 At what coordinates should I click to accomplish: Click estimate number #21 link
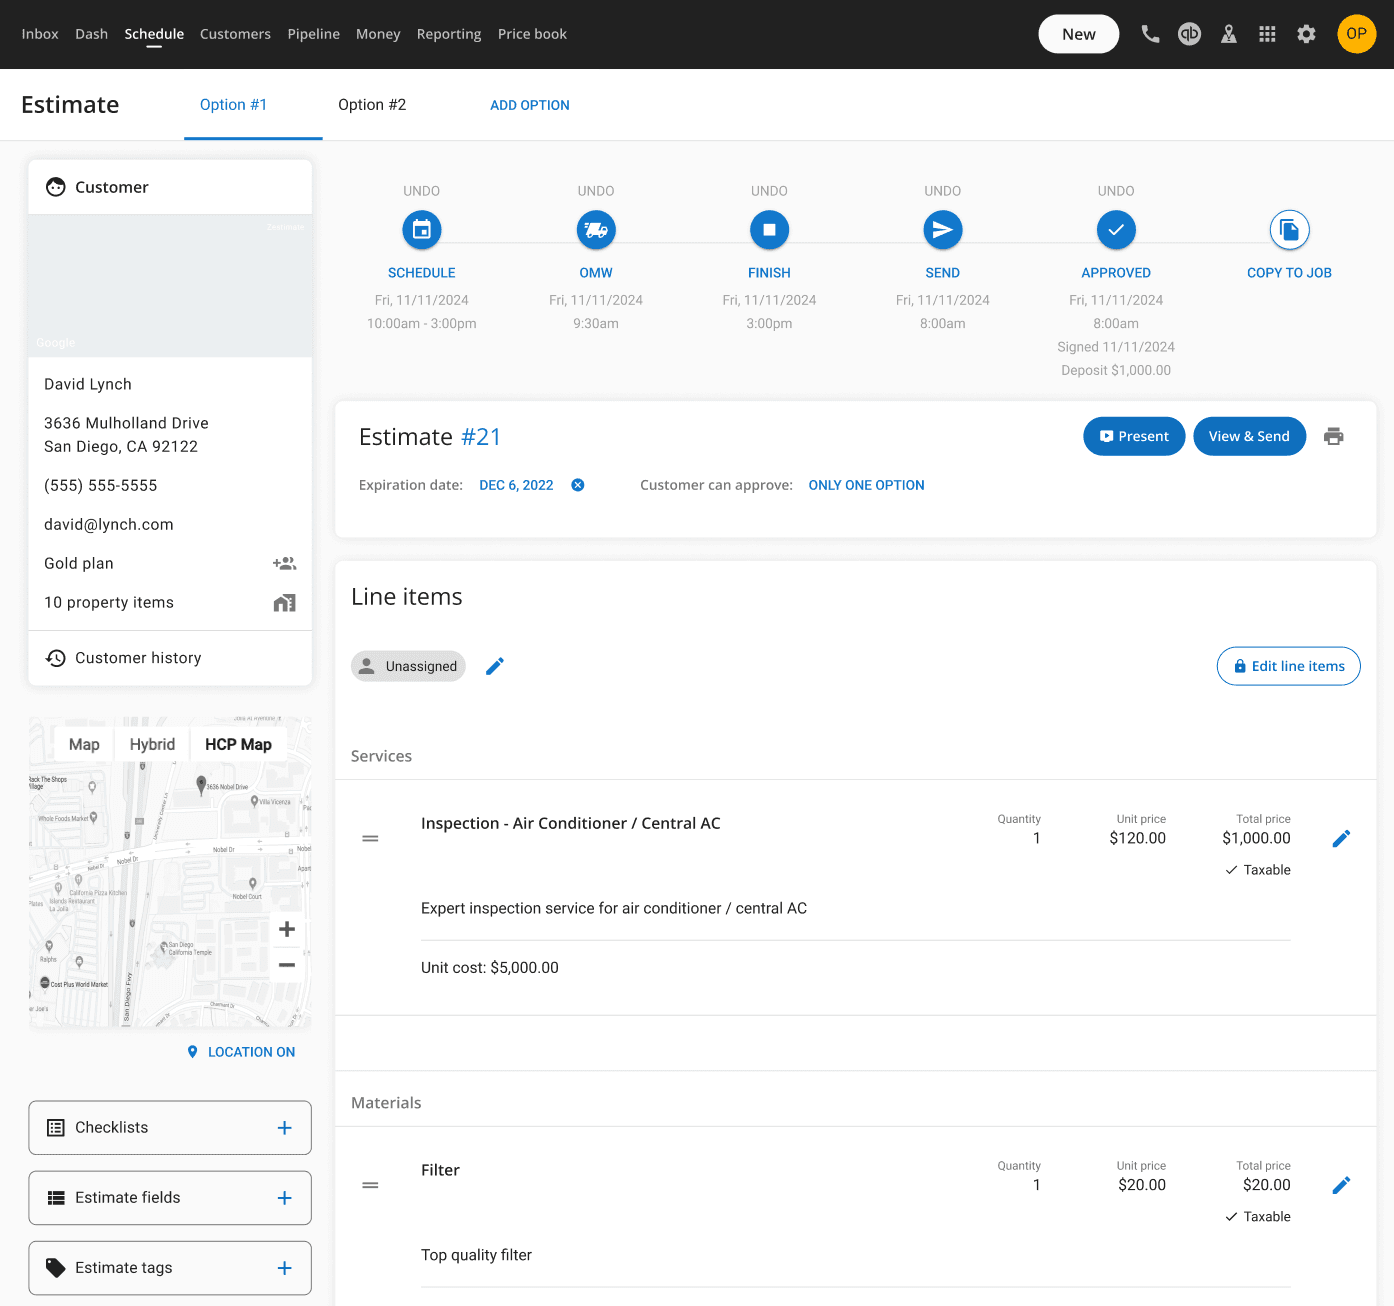point(481,437)
